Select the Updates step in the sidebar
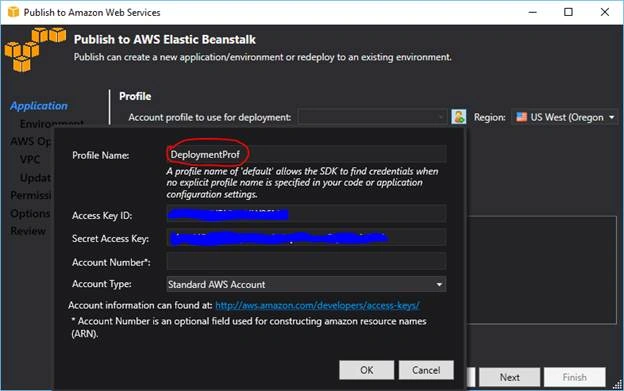The image size is (624, 391). coord(36,178)
